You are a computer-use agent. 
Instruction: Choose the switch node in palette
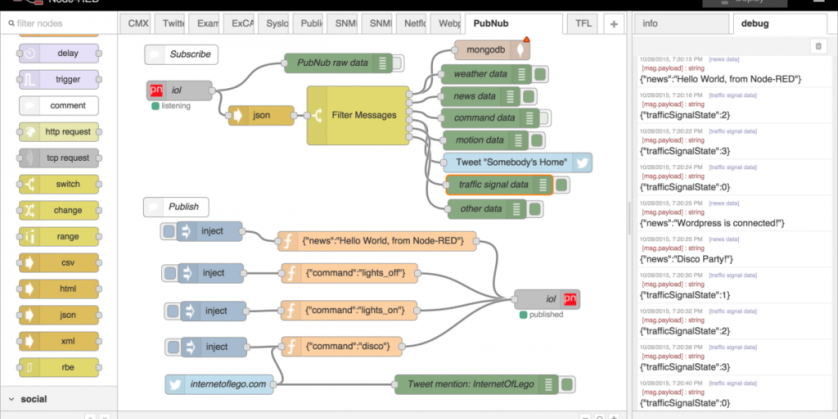pyautogui.click(x=59, y=184)
